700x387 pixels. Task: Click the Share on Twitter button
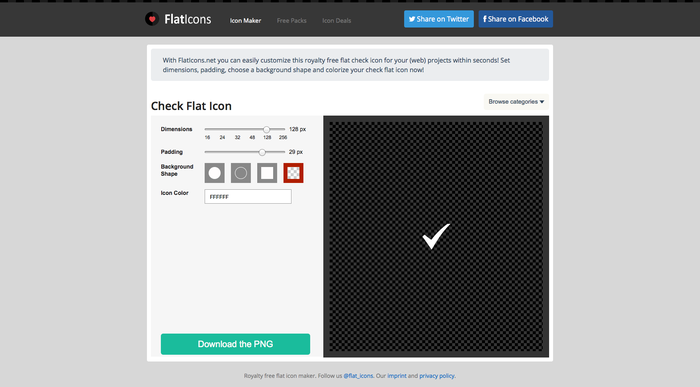pos(439,19)
